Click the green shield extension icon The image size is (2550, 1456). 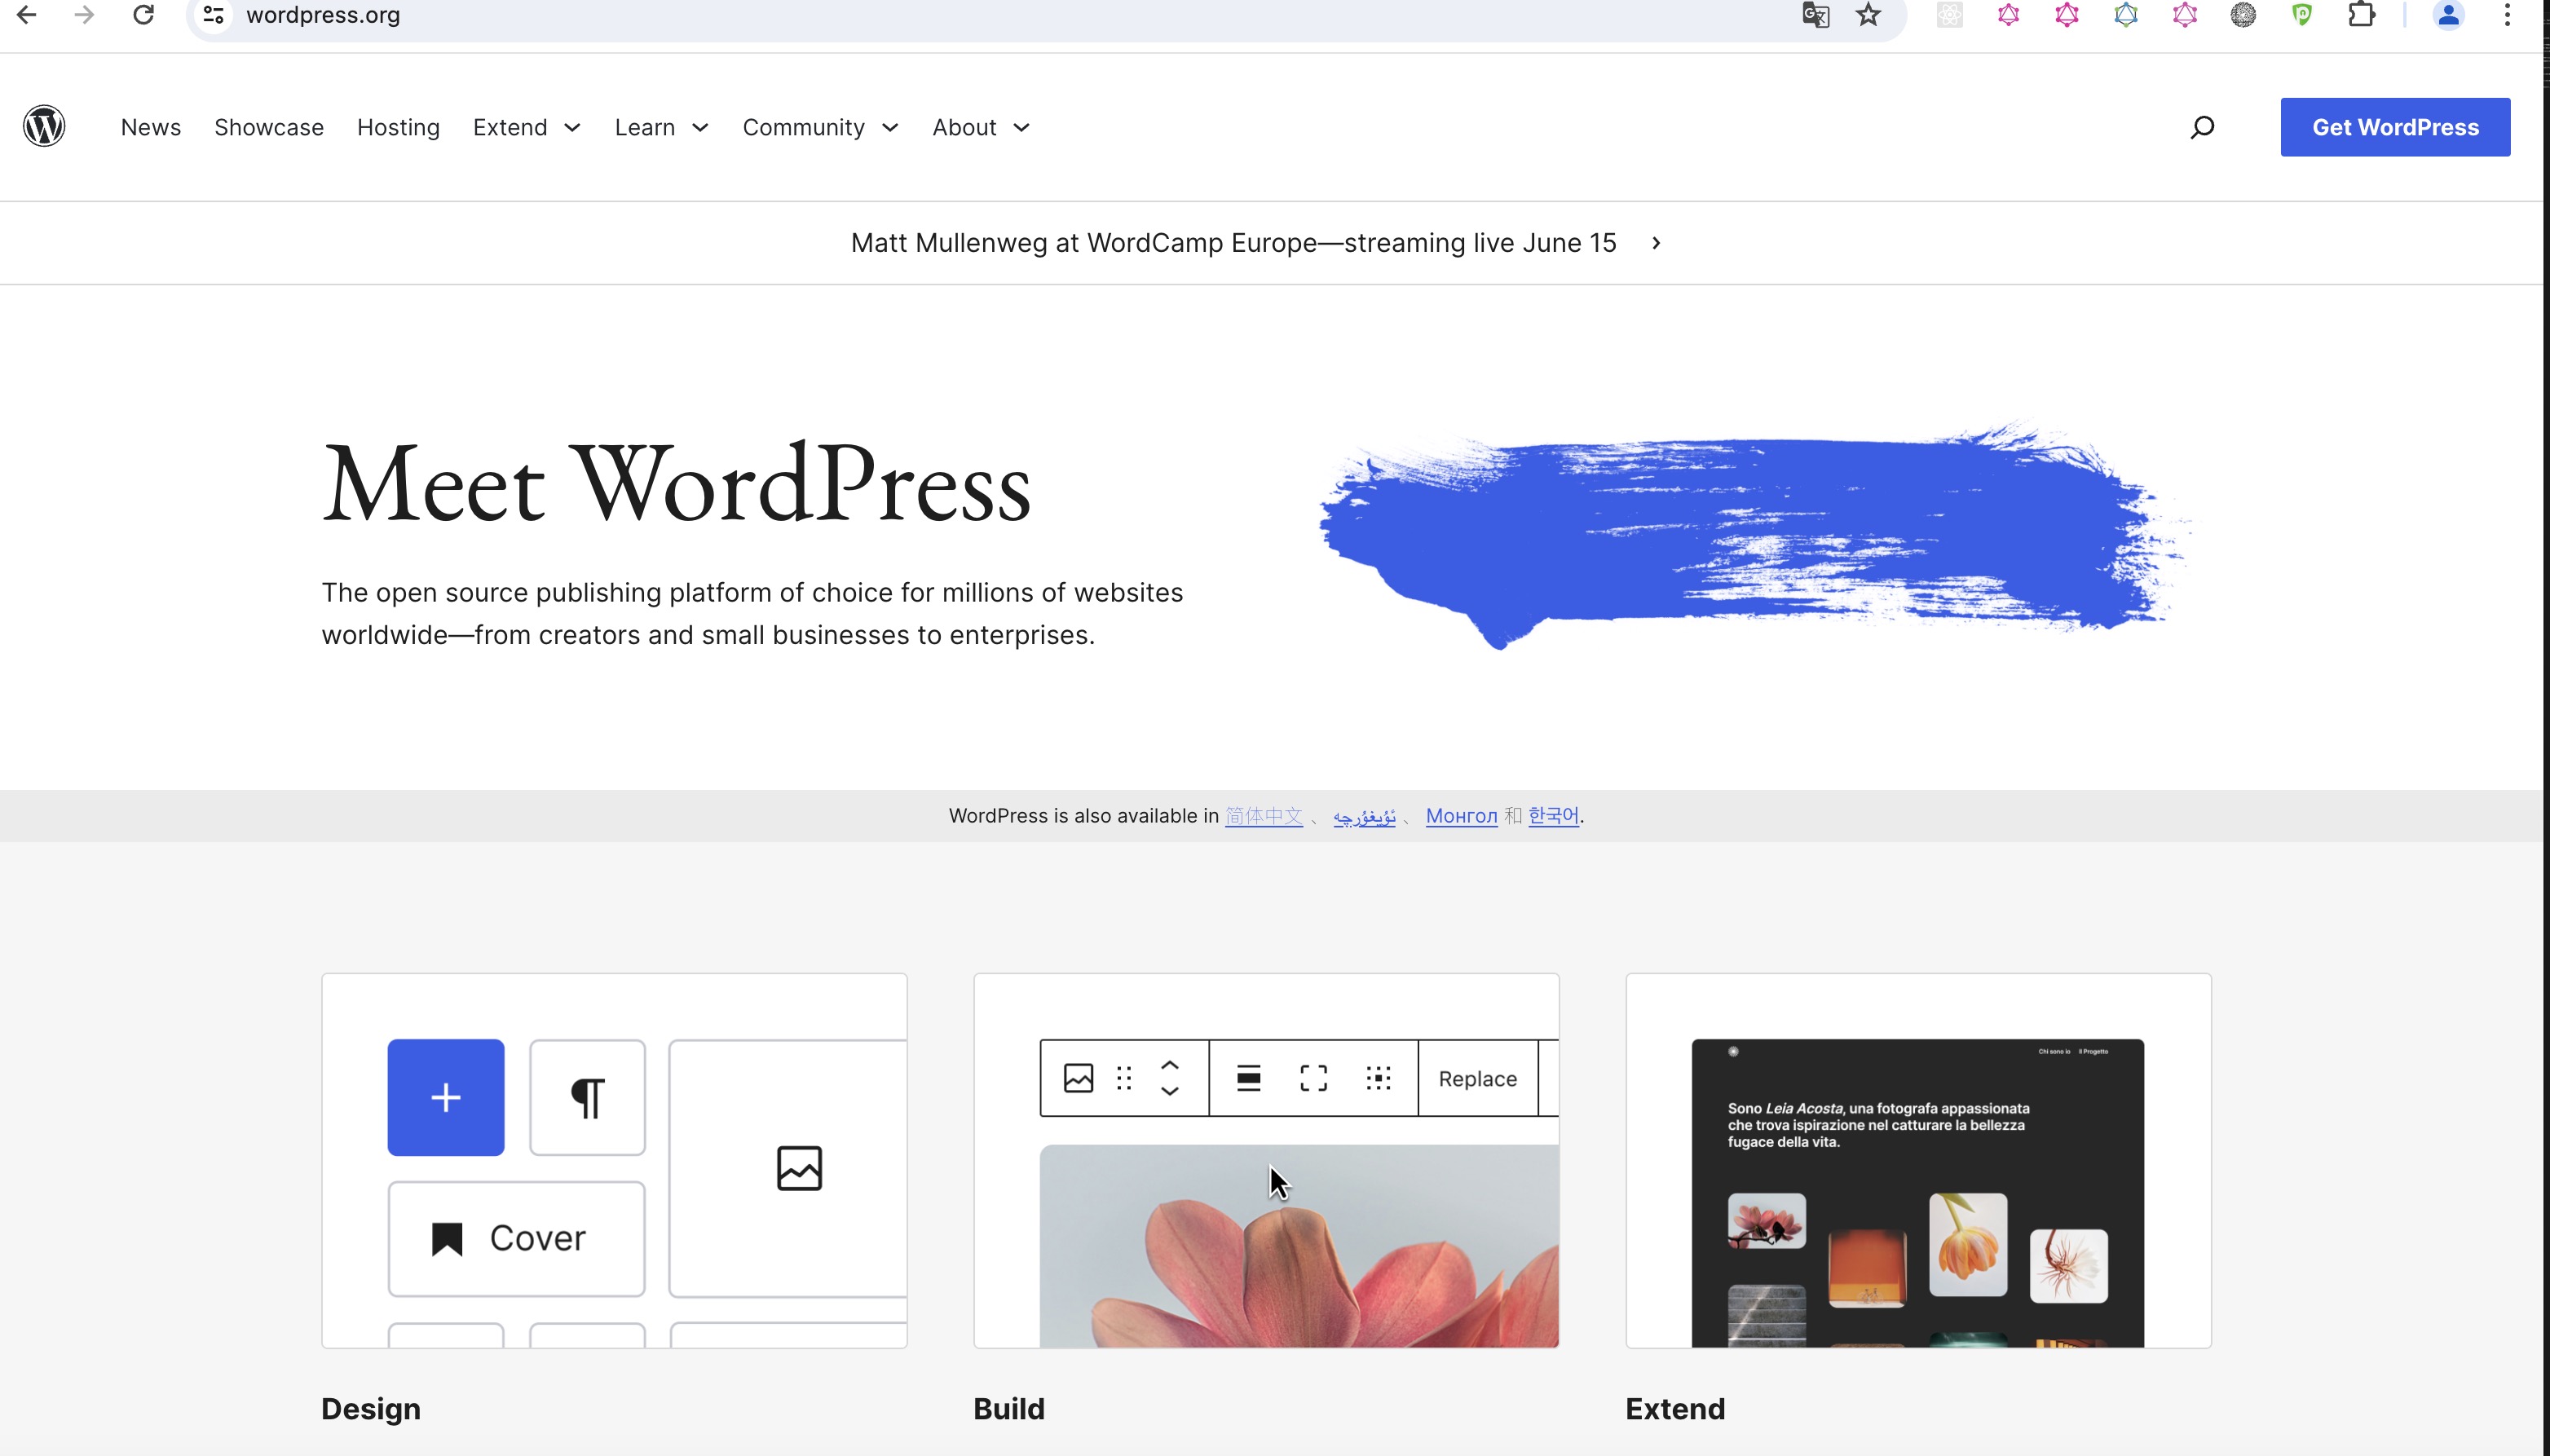pyautogui.click(x=2302, y=15)
